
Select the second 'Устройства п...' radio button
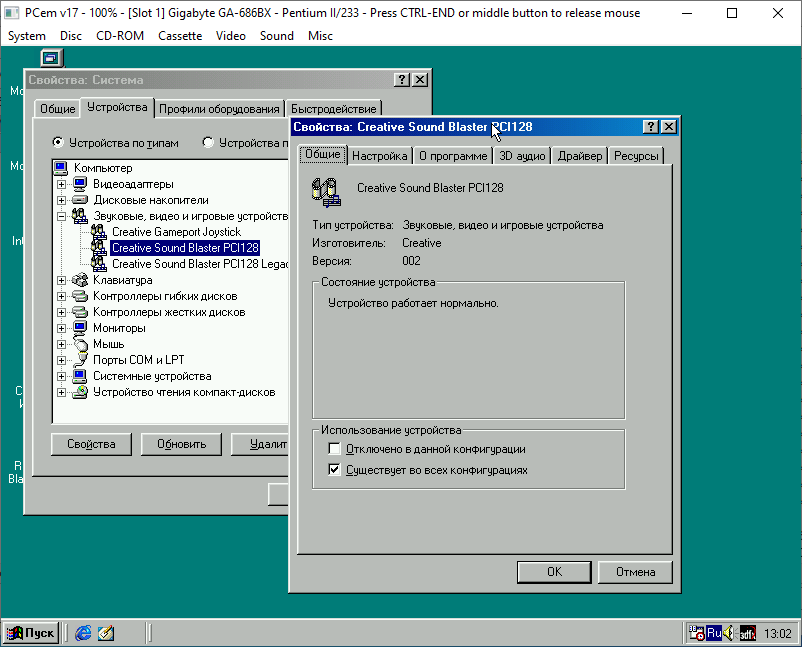click(x=208, y=142)
